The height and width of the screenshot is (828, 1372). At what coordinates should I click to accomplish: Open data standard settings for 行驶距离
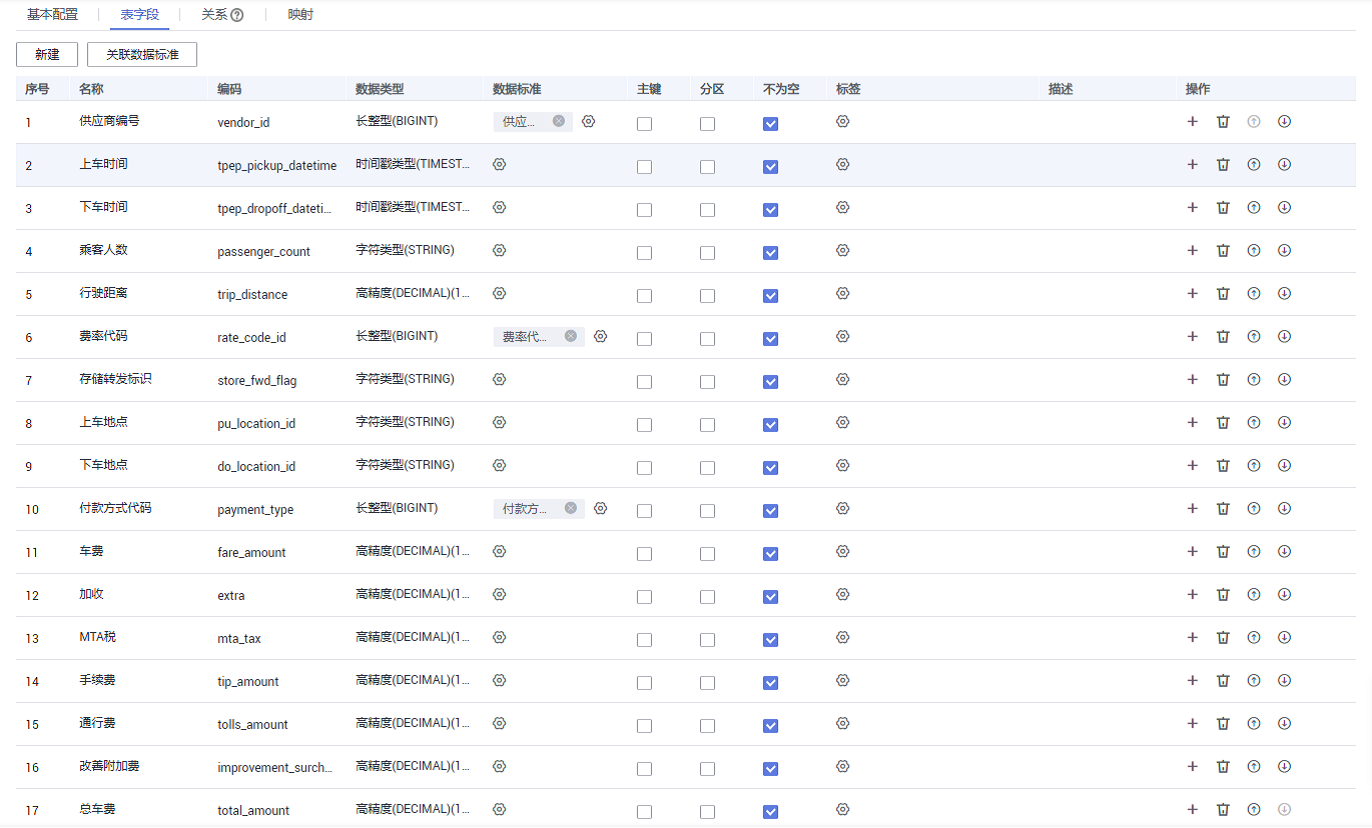coord(500,294)
